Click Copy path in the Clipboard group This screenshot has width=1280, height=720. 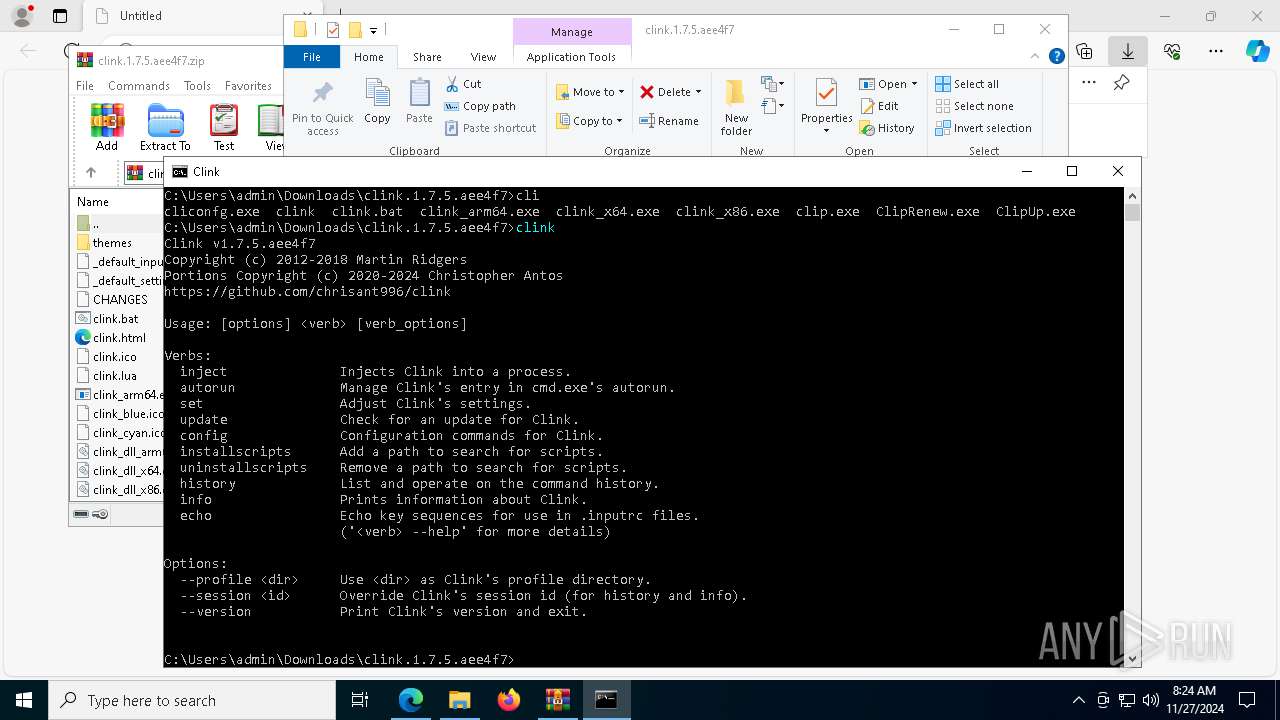pos(480,106)
